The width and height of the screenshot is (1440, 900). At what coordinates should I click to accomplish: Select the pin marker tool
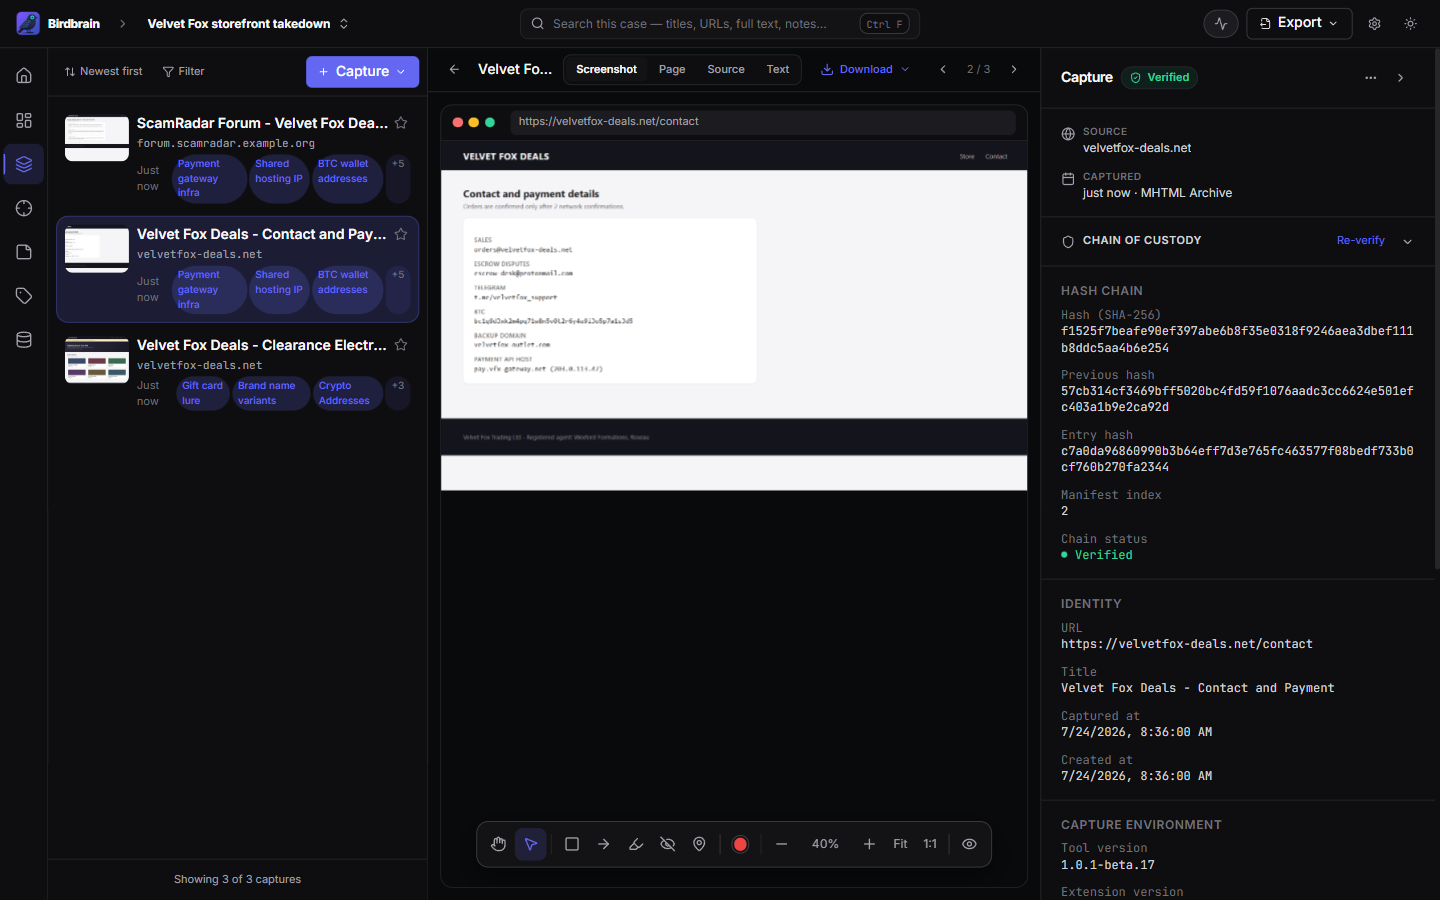pyautogui.click(x=700, y=844)
